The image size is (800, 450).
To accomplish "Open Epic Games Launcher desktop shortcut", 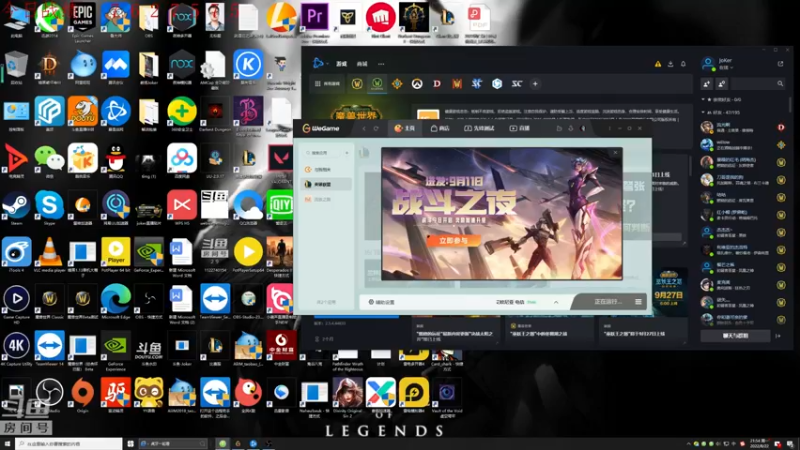I will tap(83, 19).
